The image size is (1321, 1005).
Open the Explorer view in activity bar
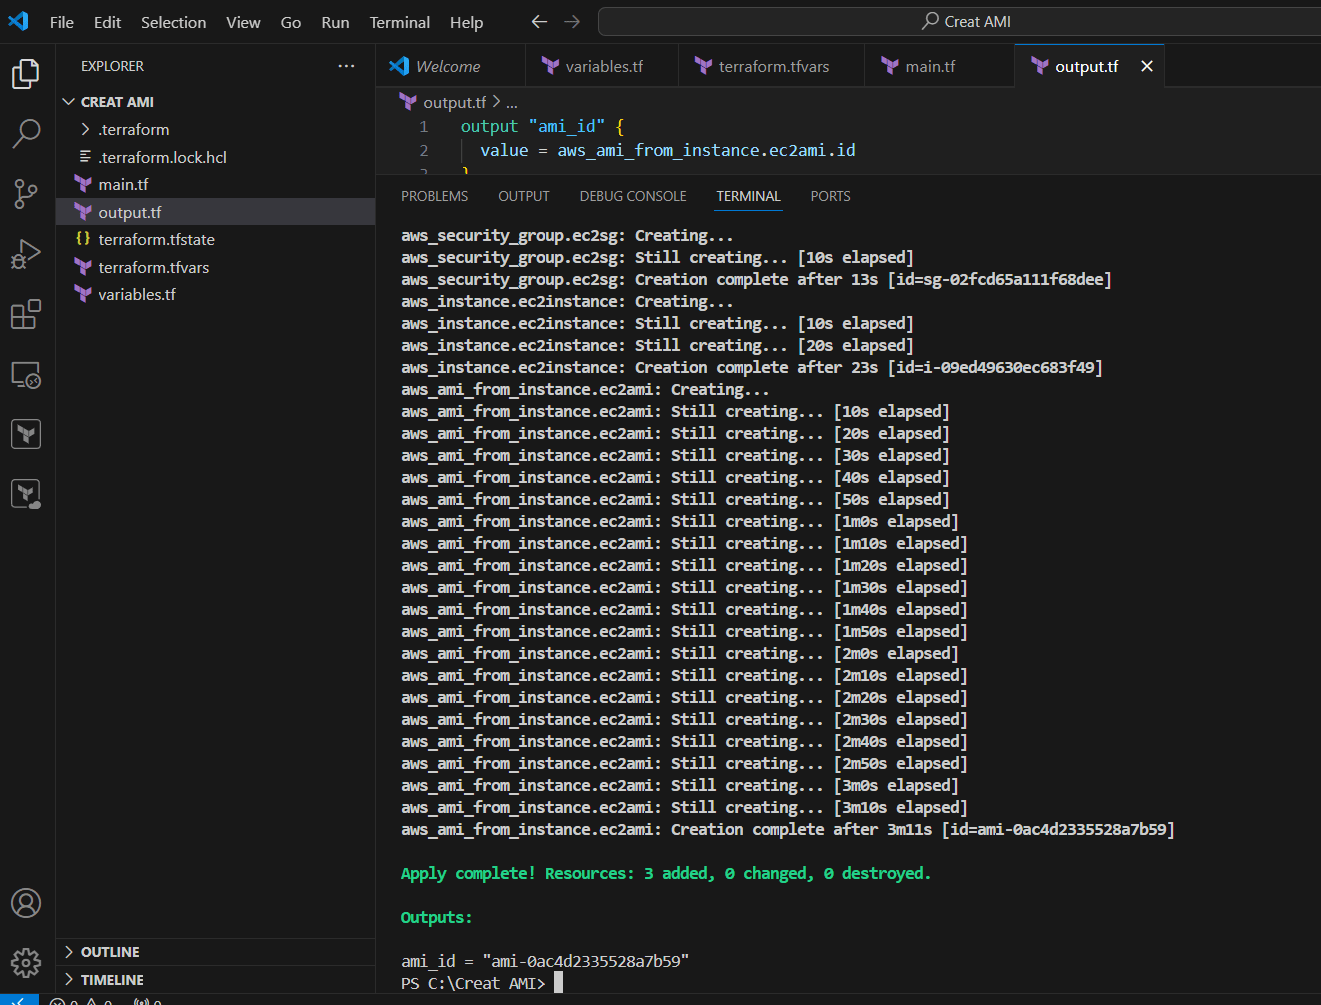pyautogui.click(x=26, y=73)
